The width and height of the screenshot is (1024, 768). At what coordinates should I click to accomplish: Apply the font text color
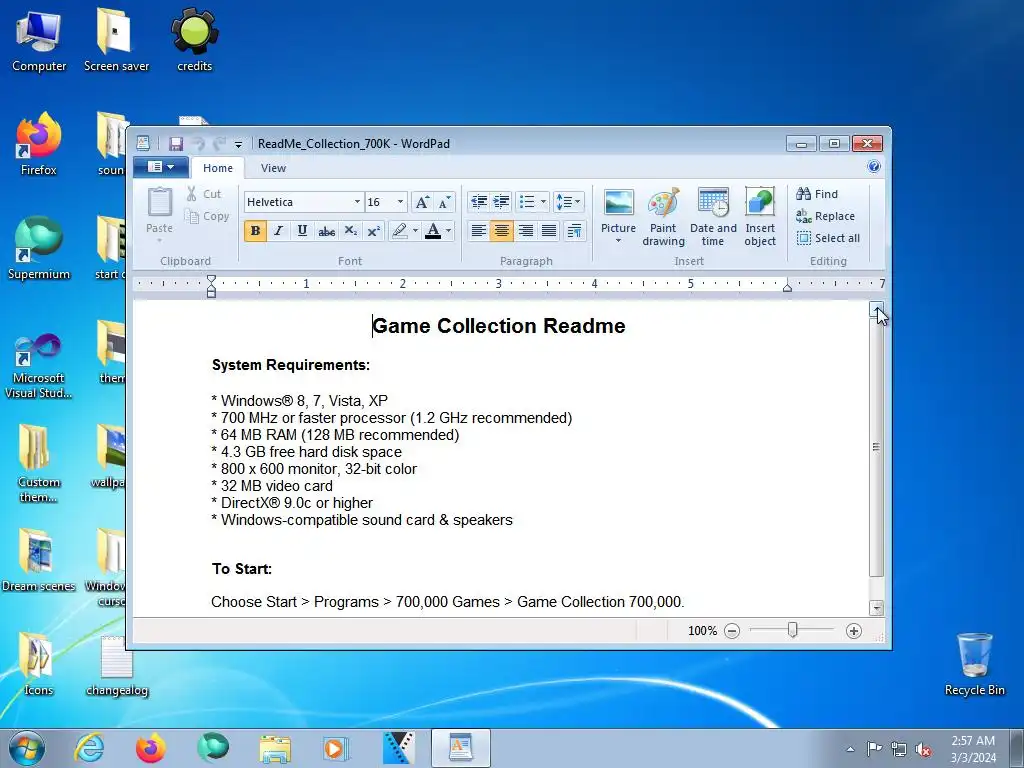(432, 231)
